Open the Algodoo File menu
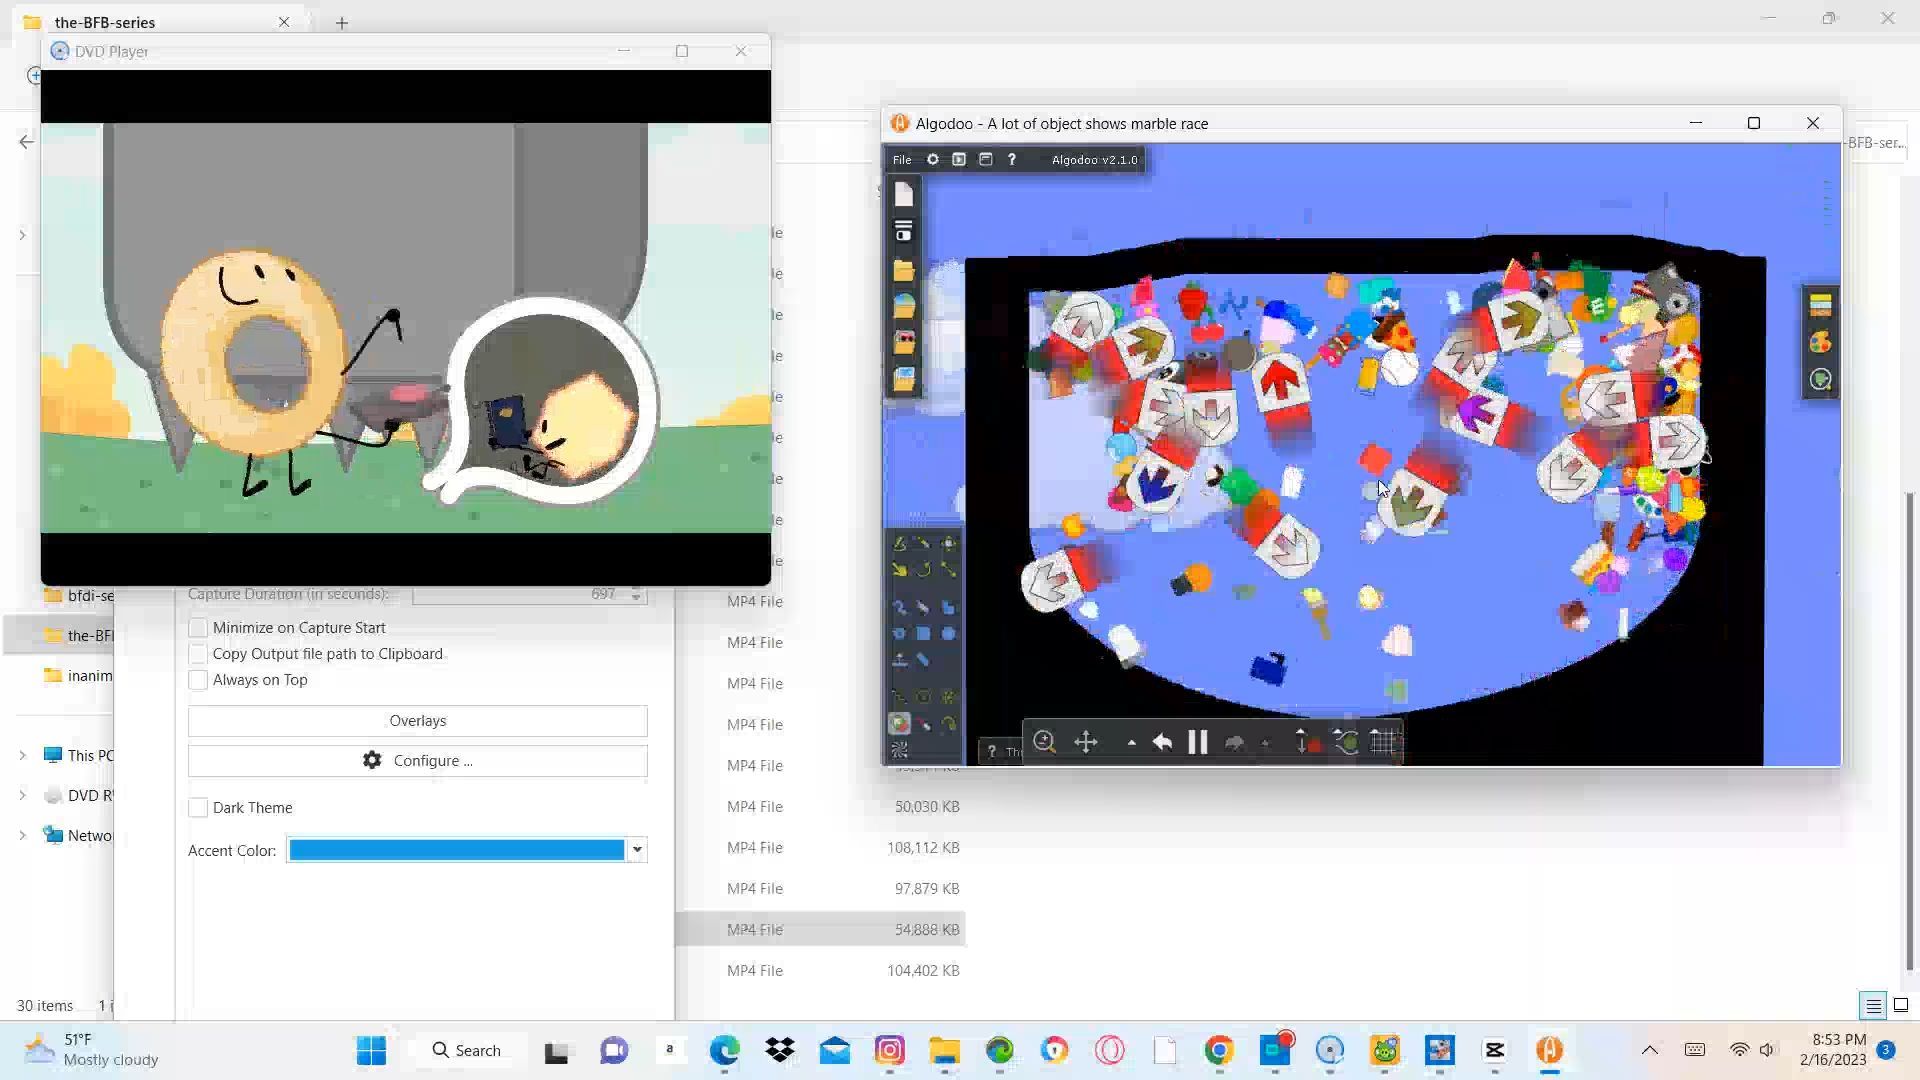 coord(902,160)
